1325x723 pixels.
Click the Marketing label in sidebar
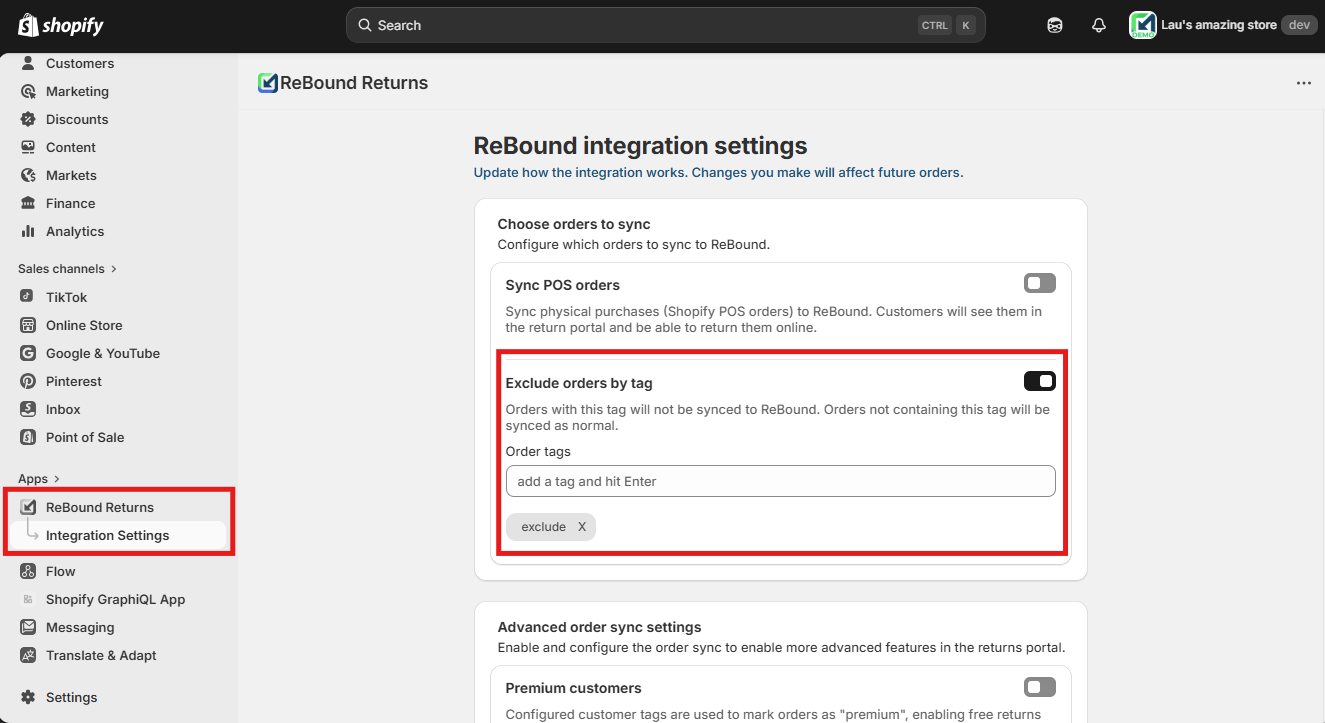[x=77, y=91]
